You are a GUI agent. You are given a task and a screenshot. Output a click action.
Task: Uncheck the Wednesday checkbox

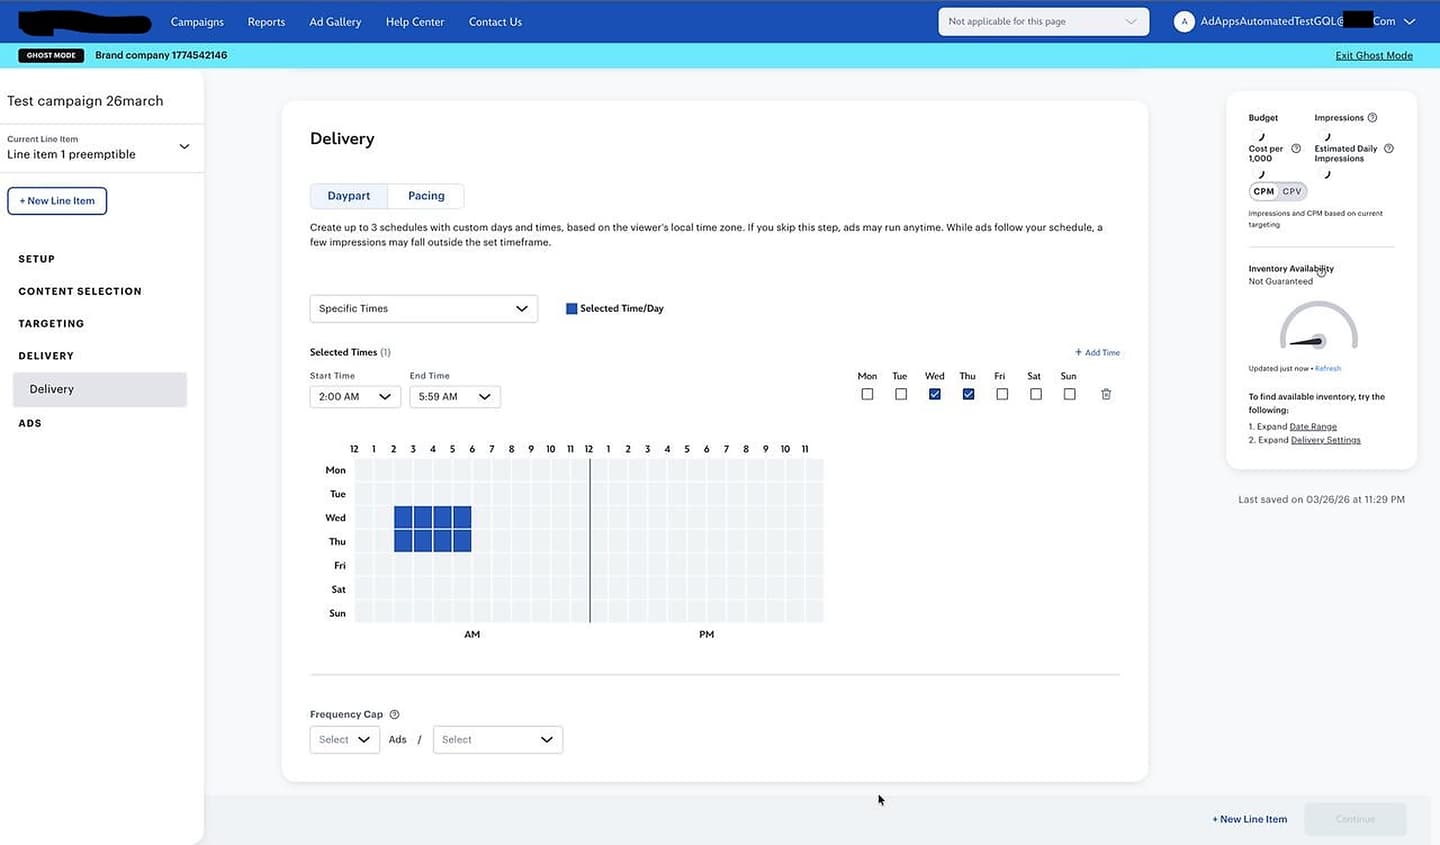coord(934,393)
